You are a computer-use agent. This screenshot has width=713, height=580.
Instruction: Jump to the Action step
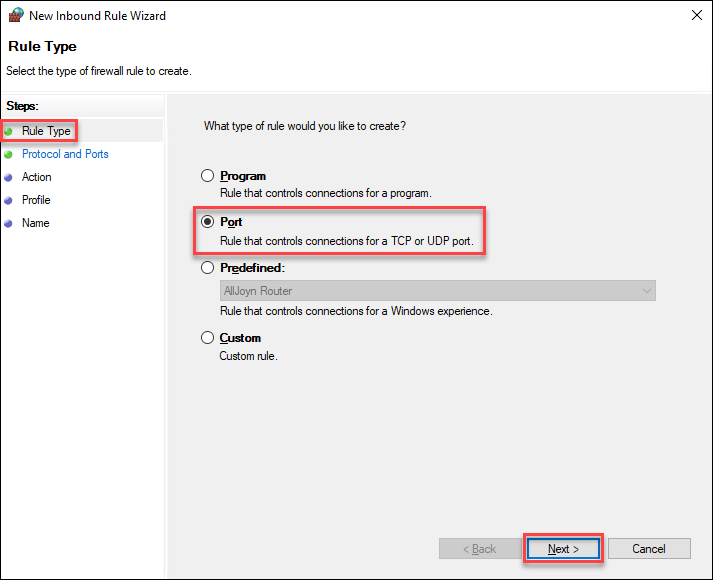click(37, 177)
